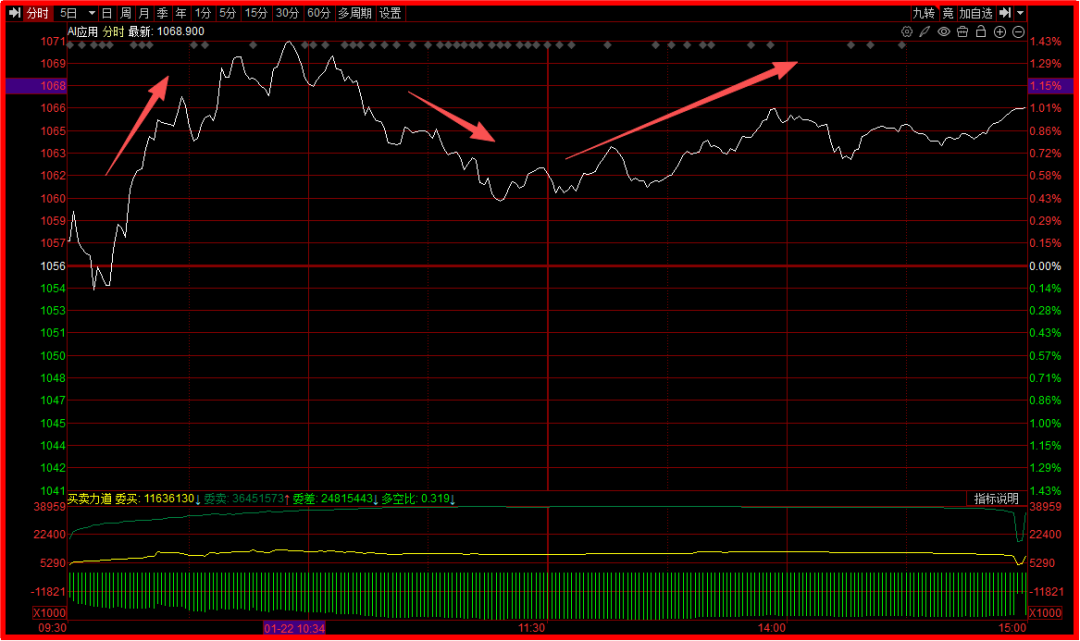Click the top-left panel collapse arrow icon
Screen dimensions: 1080x641
[x=14, y=13]
